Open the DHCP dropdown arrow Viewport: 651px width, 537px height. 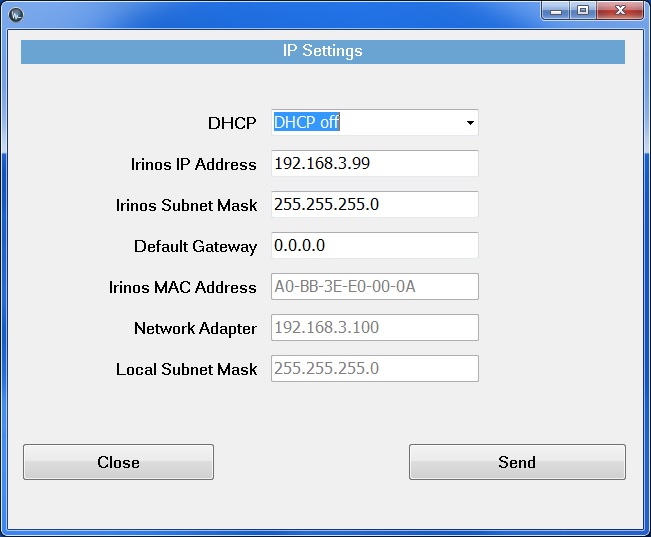pos(470,123)
